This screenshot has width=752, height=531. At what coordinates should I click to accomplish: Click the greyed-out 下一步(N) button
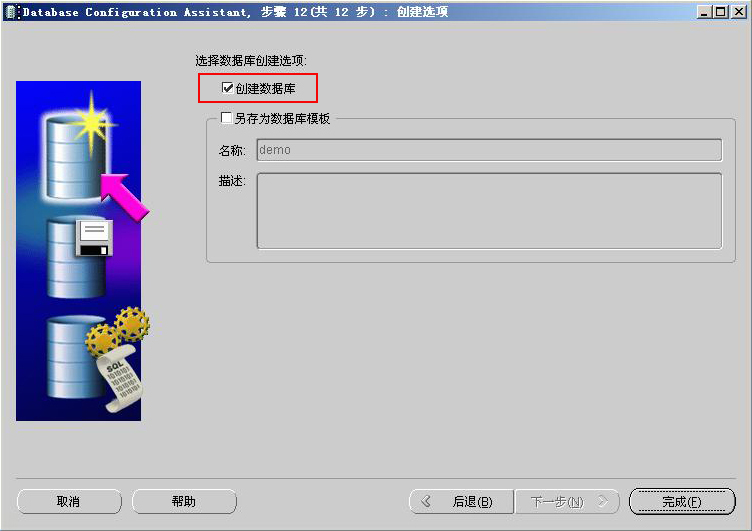click(566, 501)
